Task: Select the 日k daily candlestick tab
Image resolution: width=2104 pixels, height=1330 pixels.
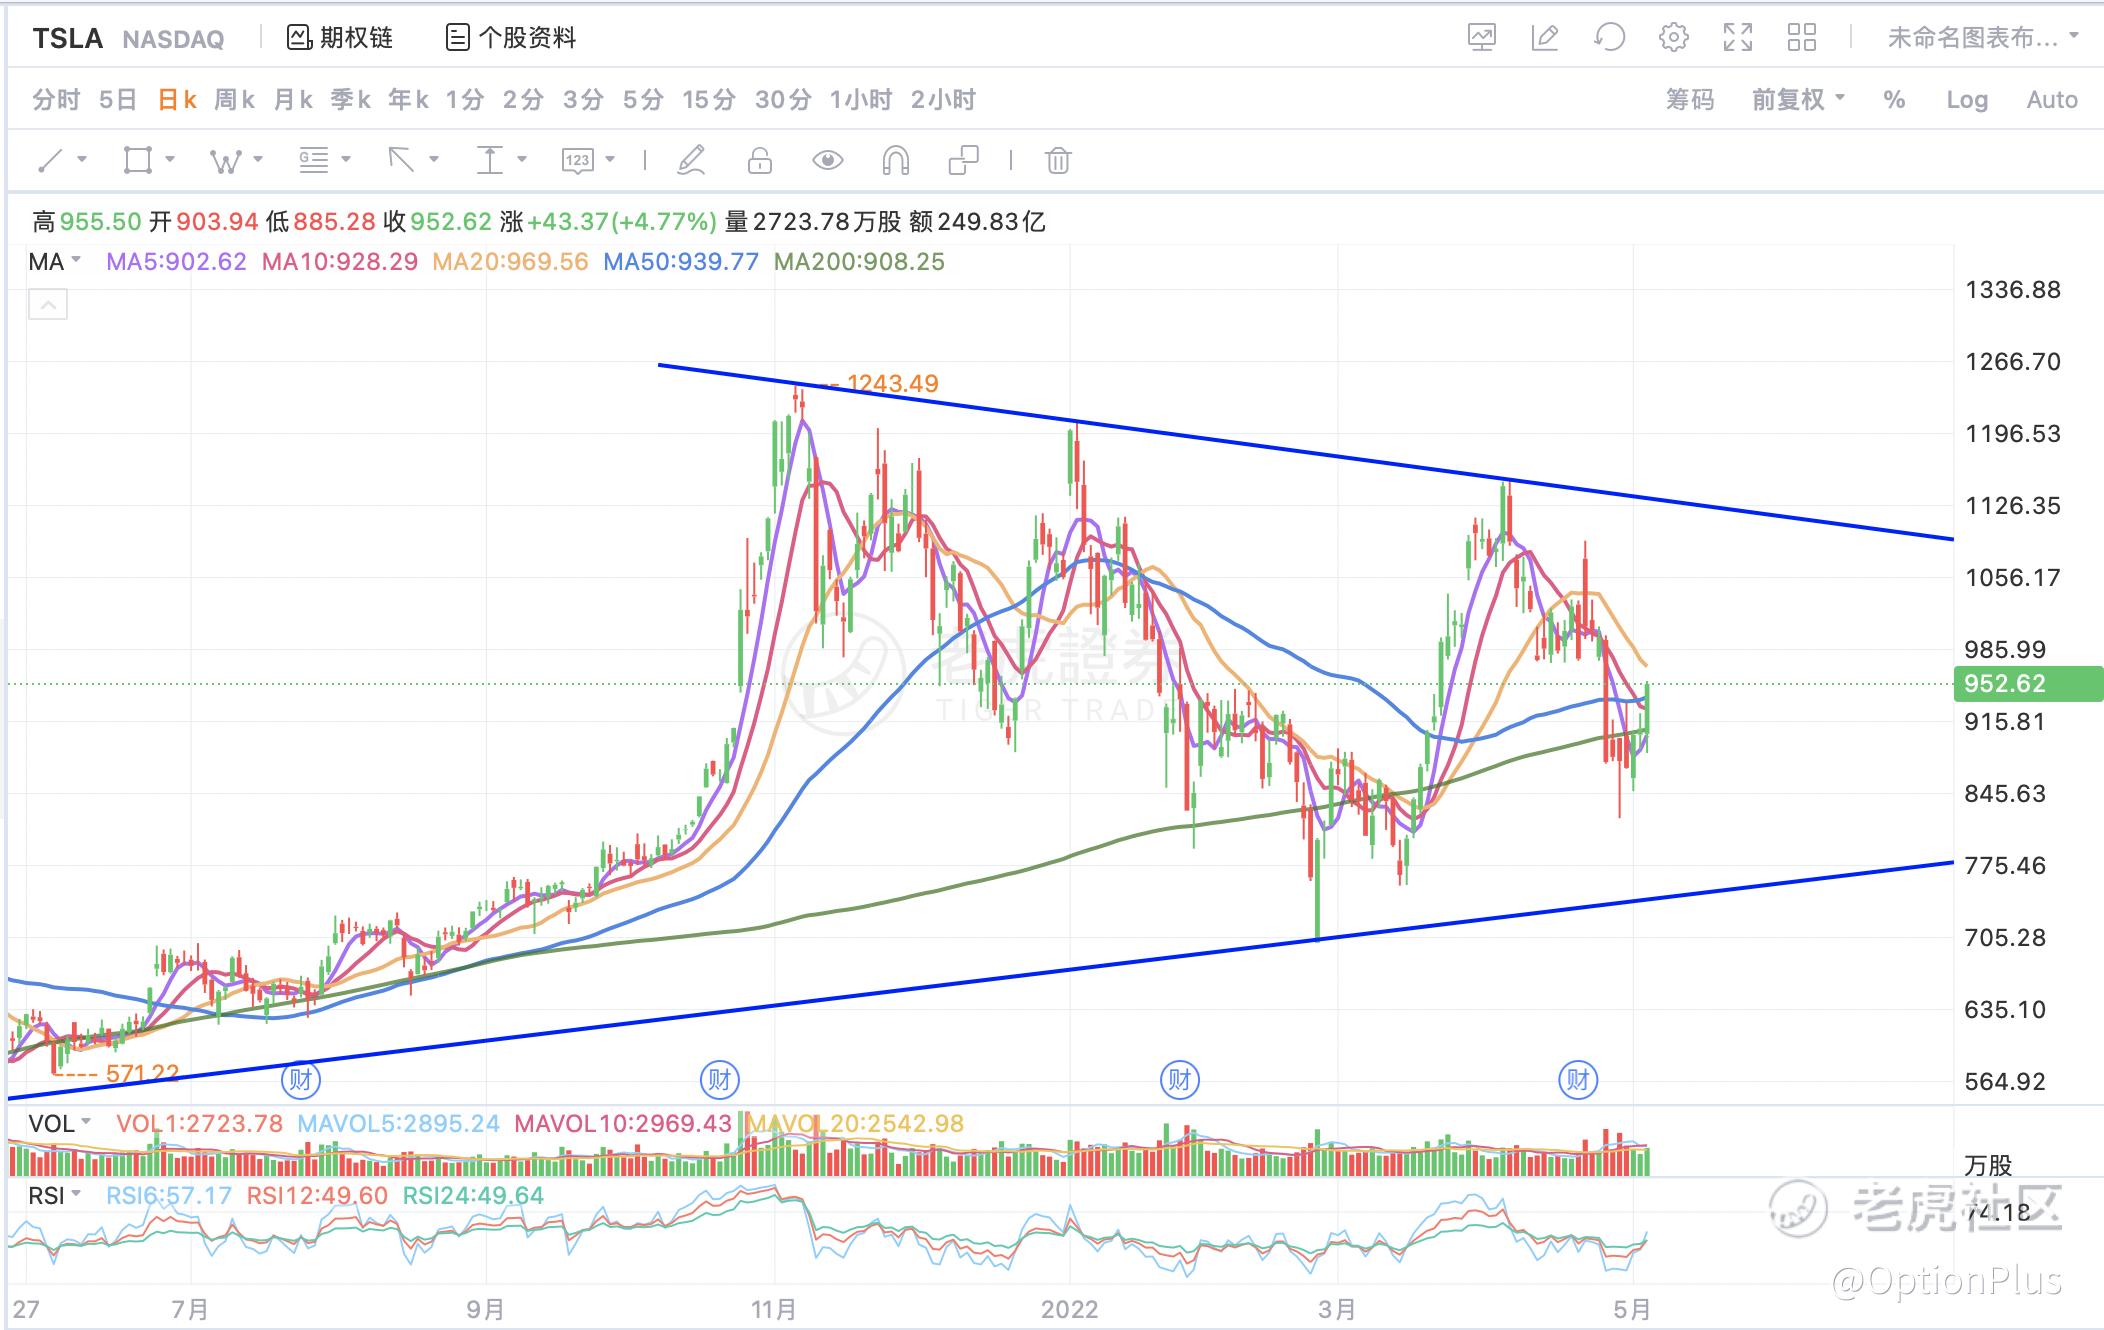Action: [x=177, y=100]
